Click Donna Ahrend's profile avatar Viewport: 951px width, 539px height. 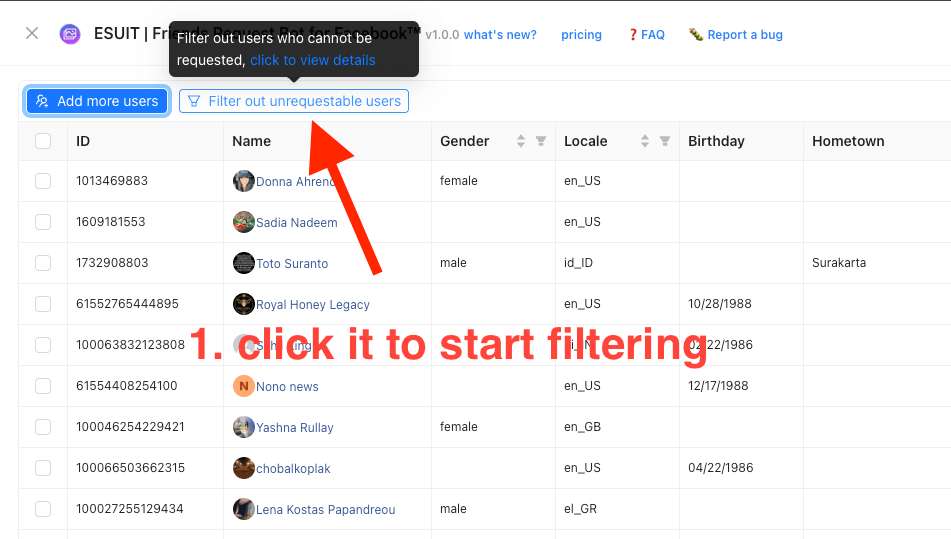click(243, 181)
